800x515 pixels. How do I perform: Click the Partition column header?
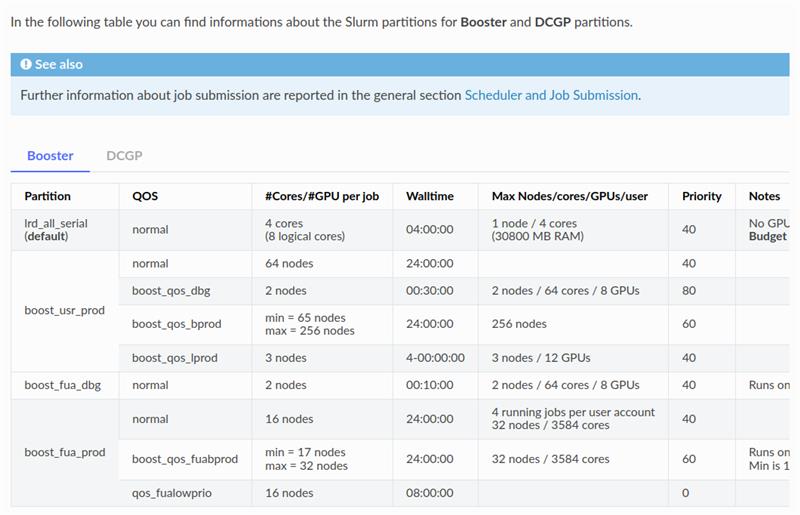[x=48, y=196]
